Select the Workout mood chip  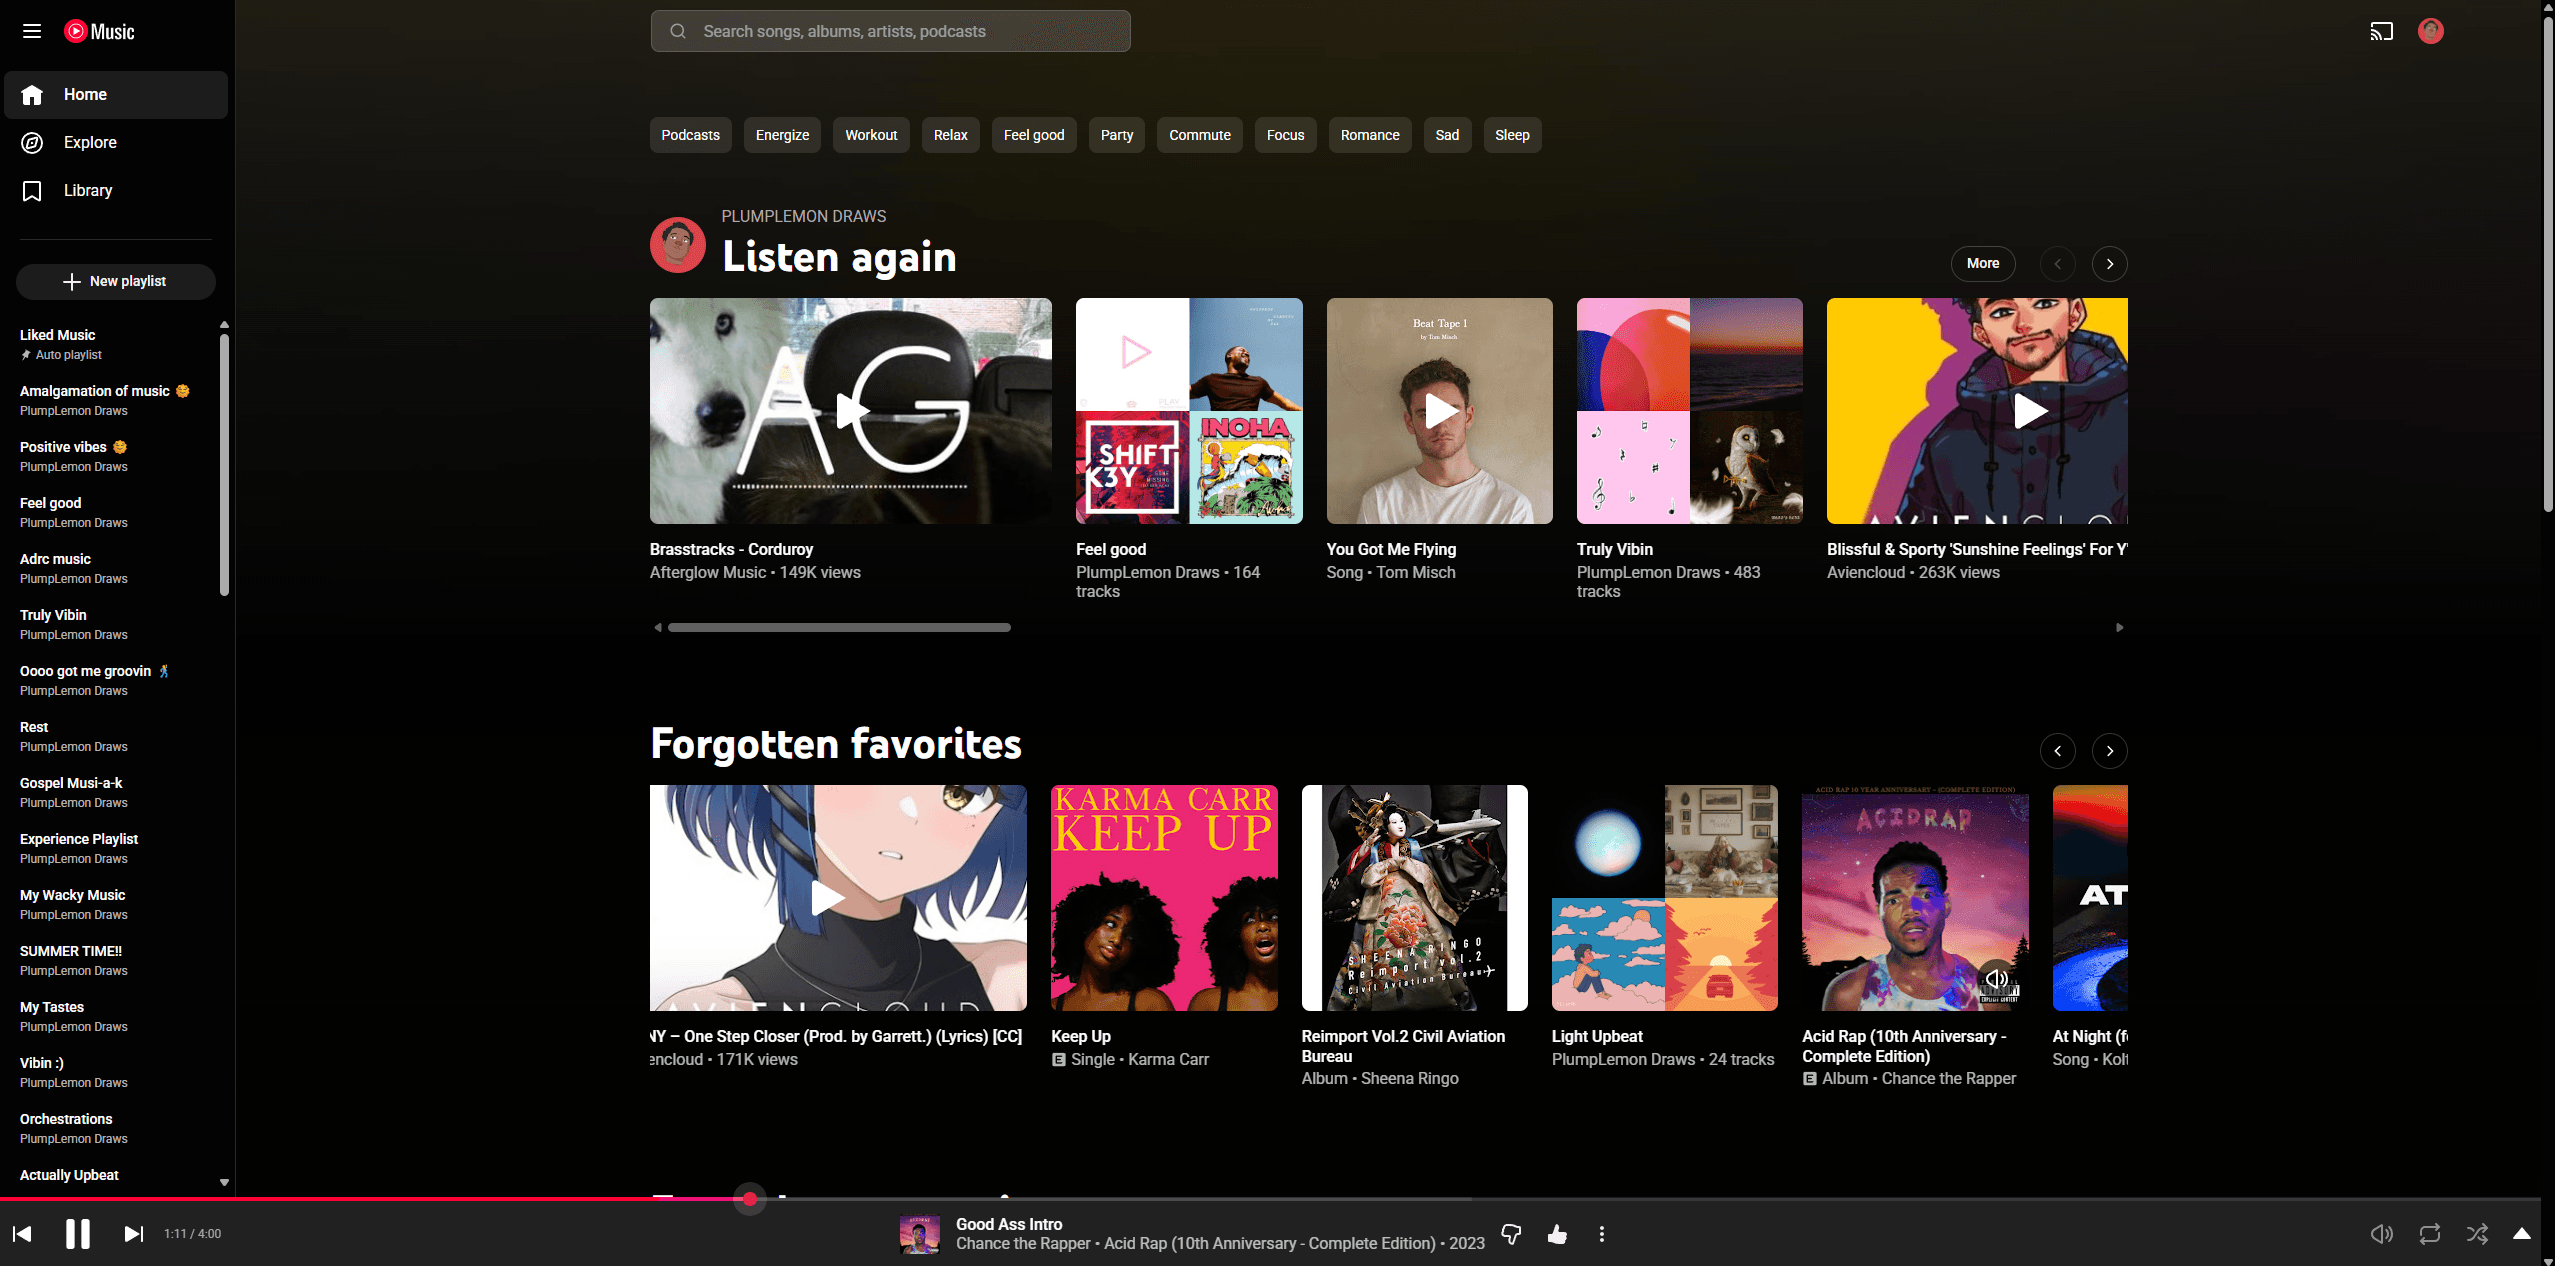[870, 135]
